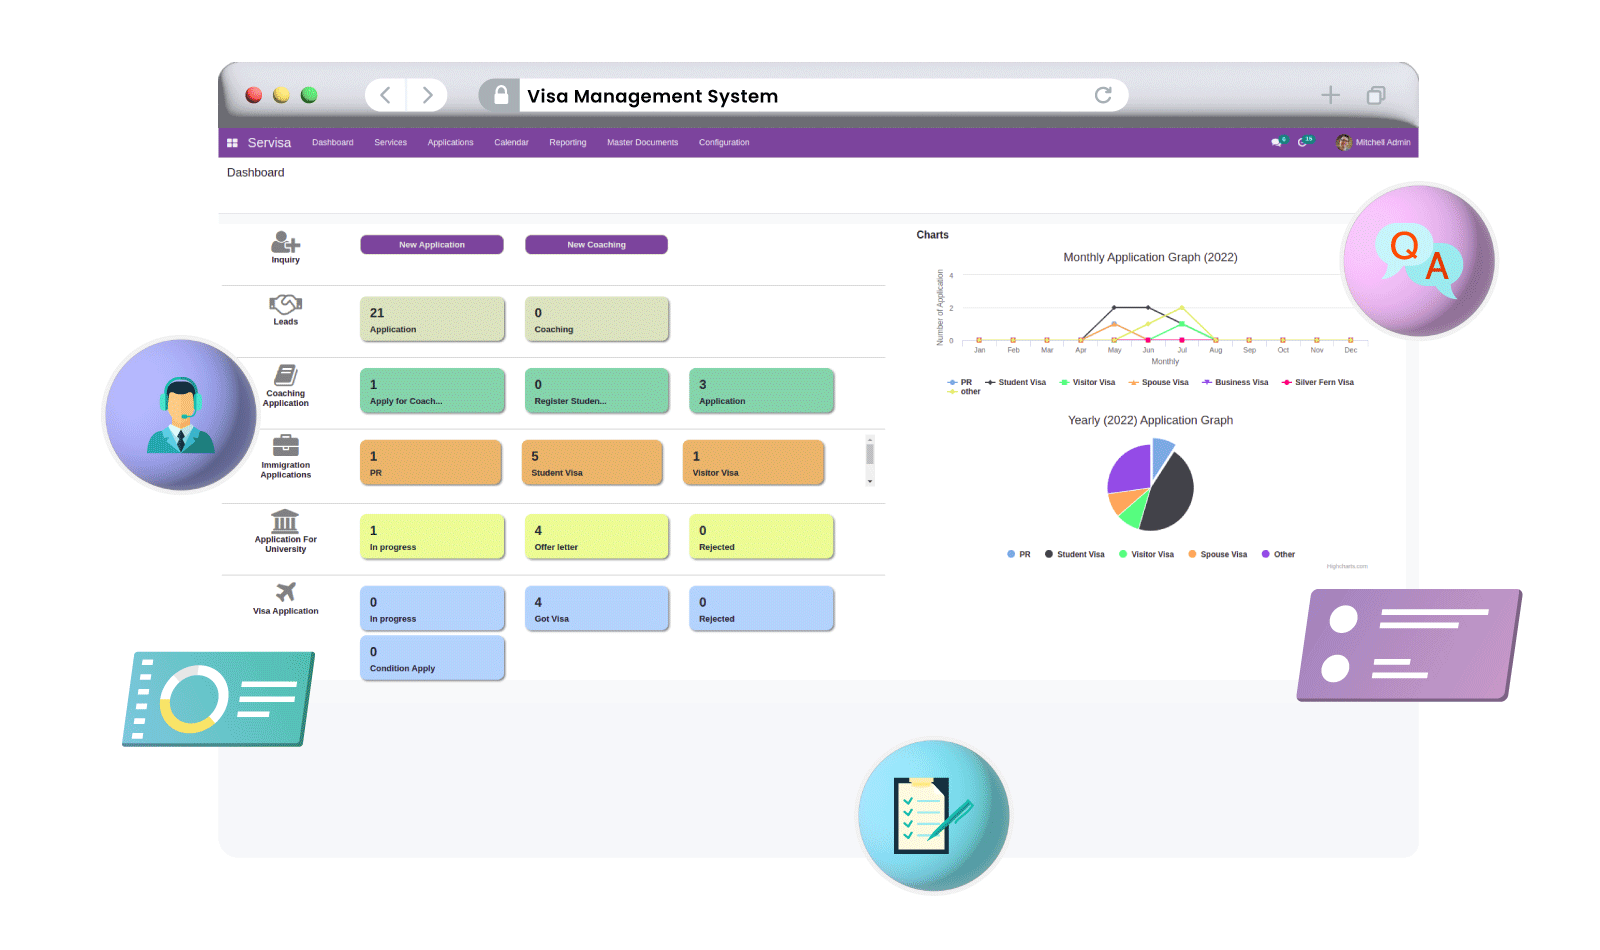
Task: Hide the PR slice via the pie chart legend
Action: click(1019, 554)
